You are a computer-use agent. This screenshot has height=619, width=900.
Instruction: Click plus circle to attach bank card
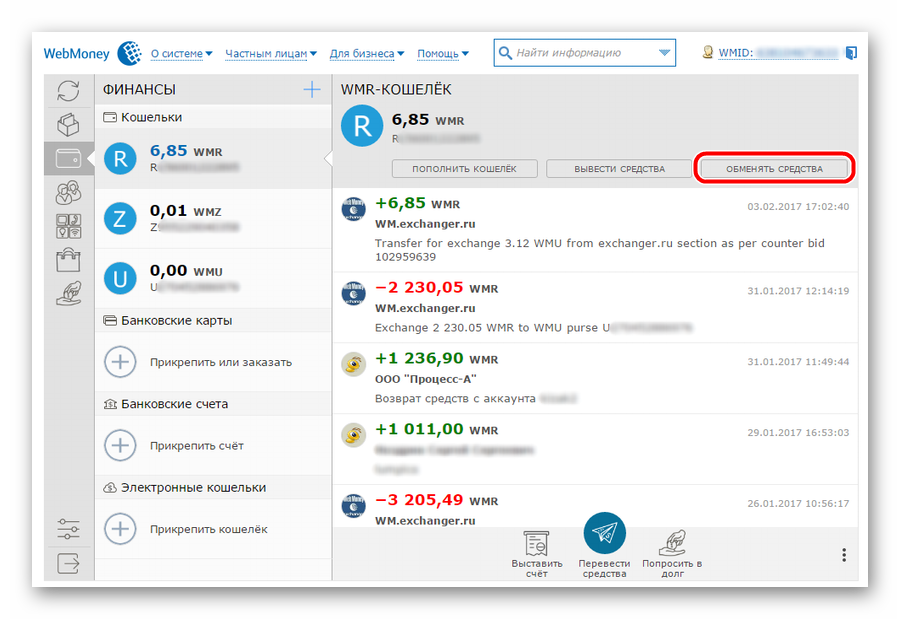click(120, 362)
